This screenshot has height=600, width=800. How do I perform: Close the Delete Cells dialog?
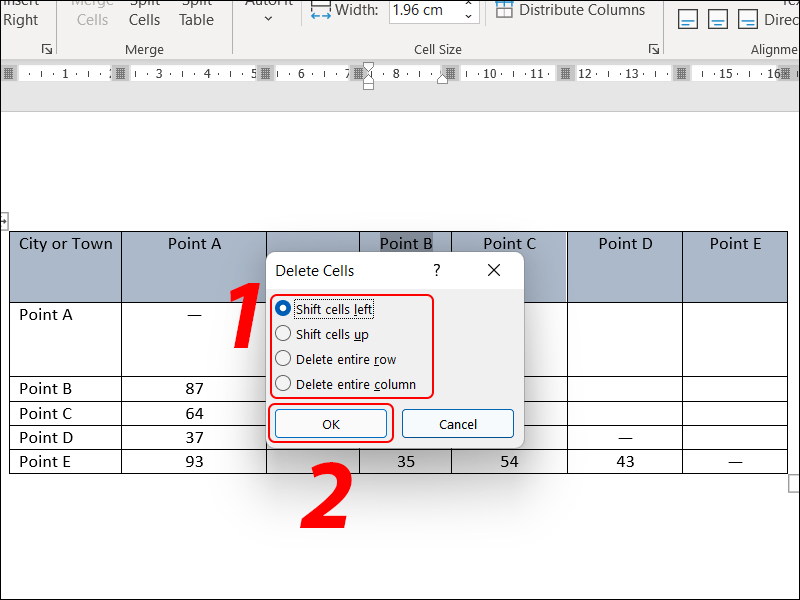(493, 271)
